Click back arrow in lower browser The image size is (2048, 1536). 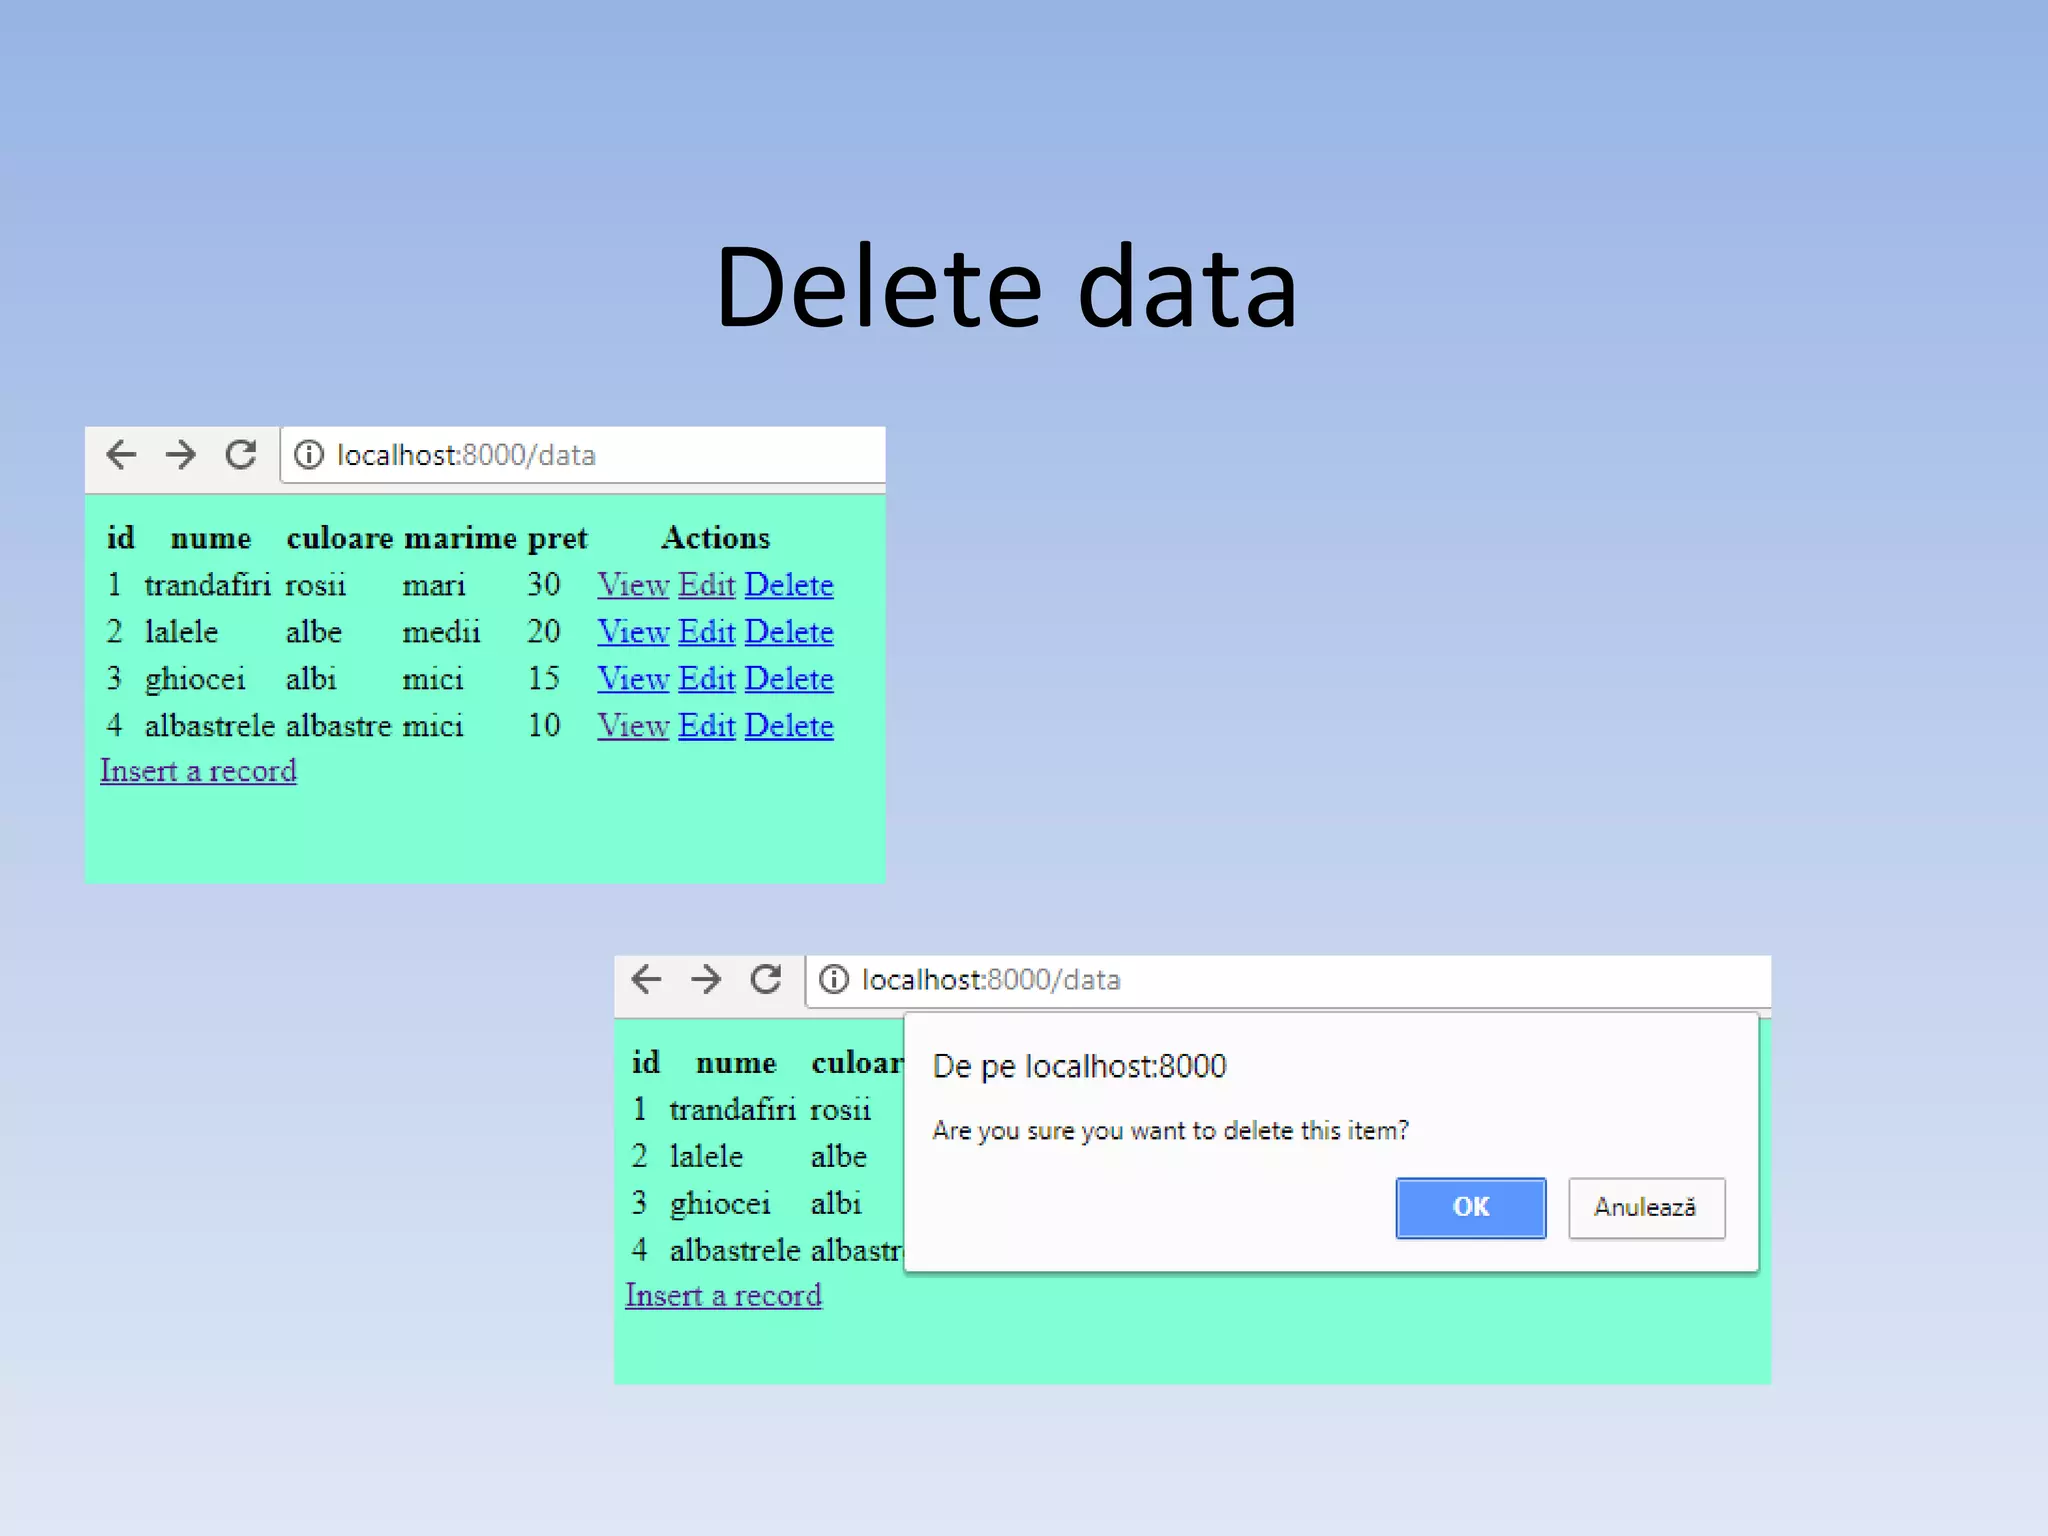647,979
